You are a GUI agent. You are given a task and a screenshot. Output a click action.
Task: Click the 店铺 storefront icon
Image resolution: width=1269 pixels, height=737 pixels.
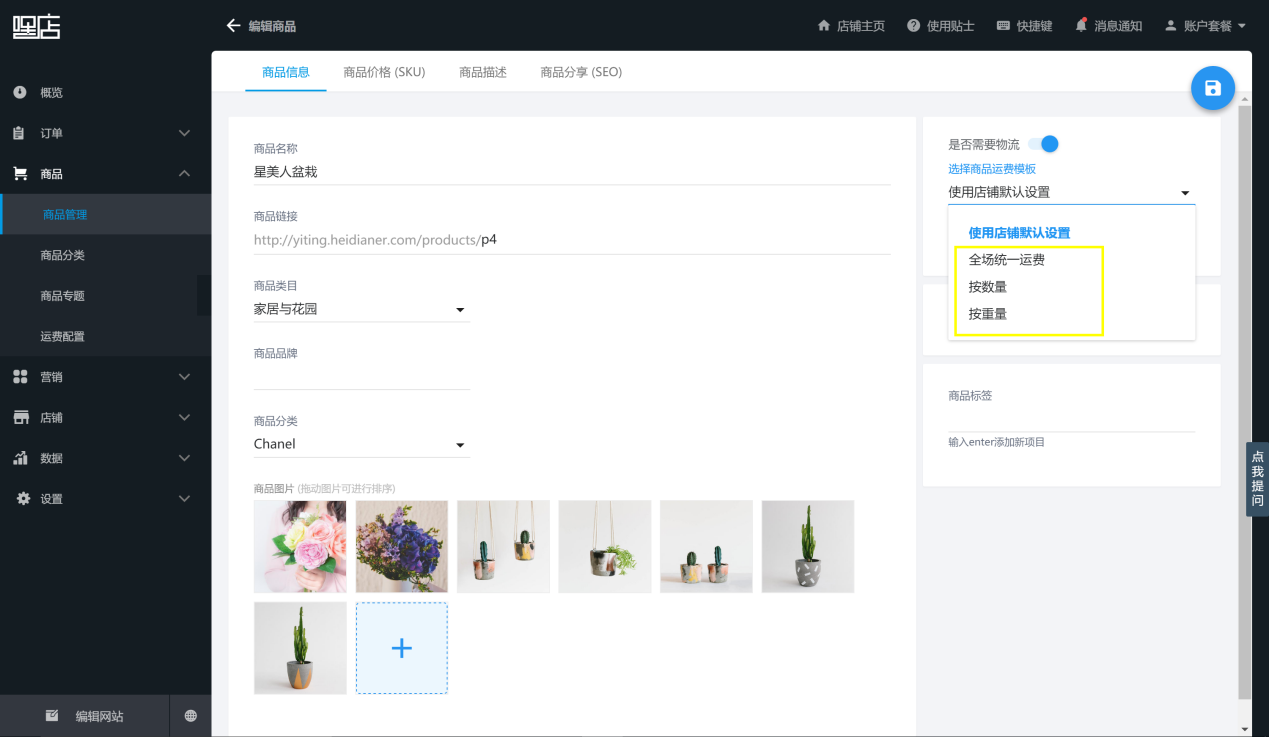point(20,417)
